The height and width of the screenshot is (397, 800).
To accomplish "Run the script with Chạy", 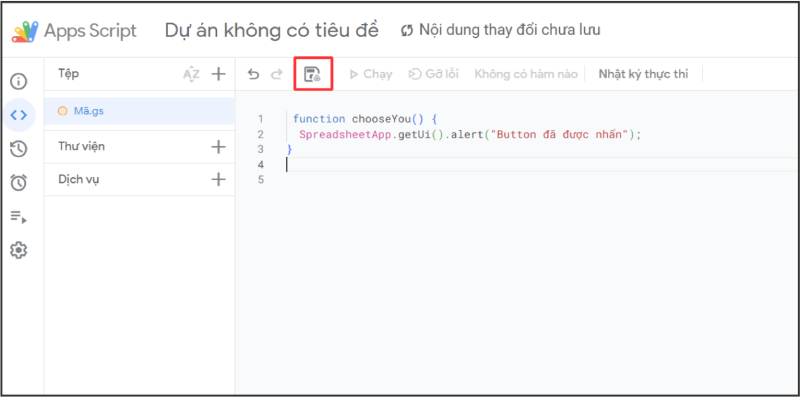I will (370, 75).
